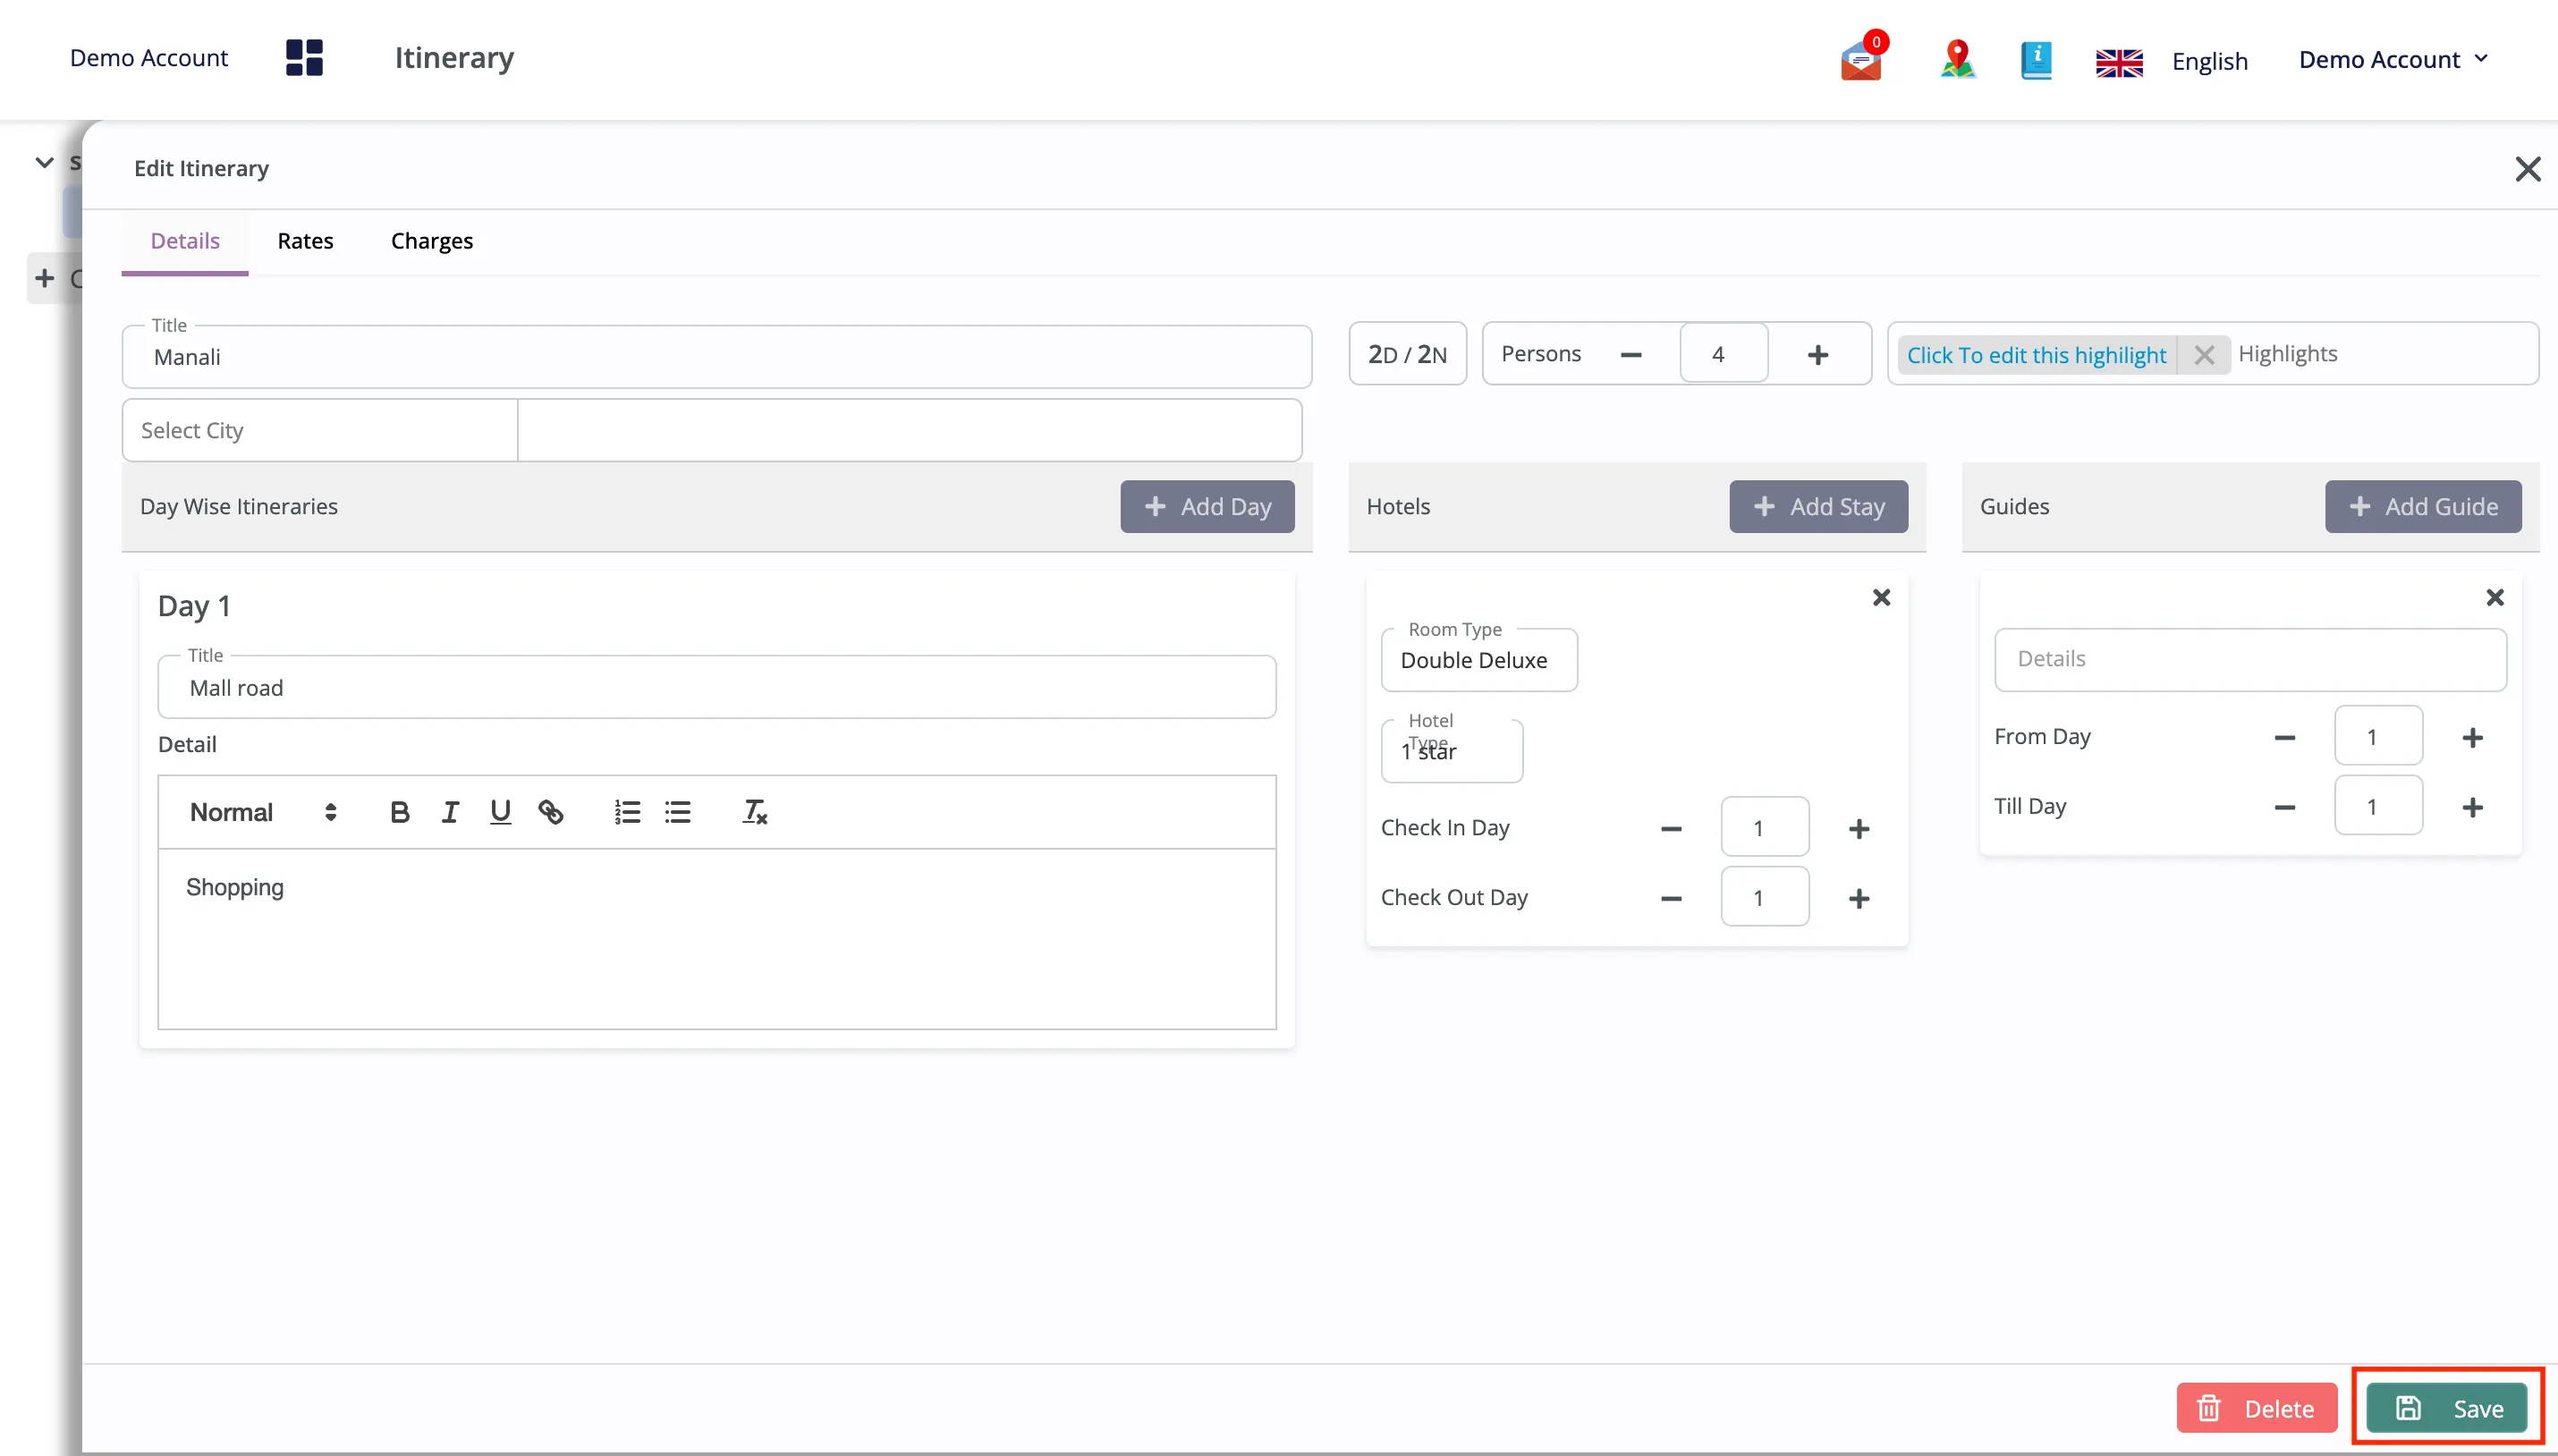Increase the Till Day value
Screen dimensions: 2558x1456
2472,808
